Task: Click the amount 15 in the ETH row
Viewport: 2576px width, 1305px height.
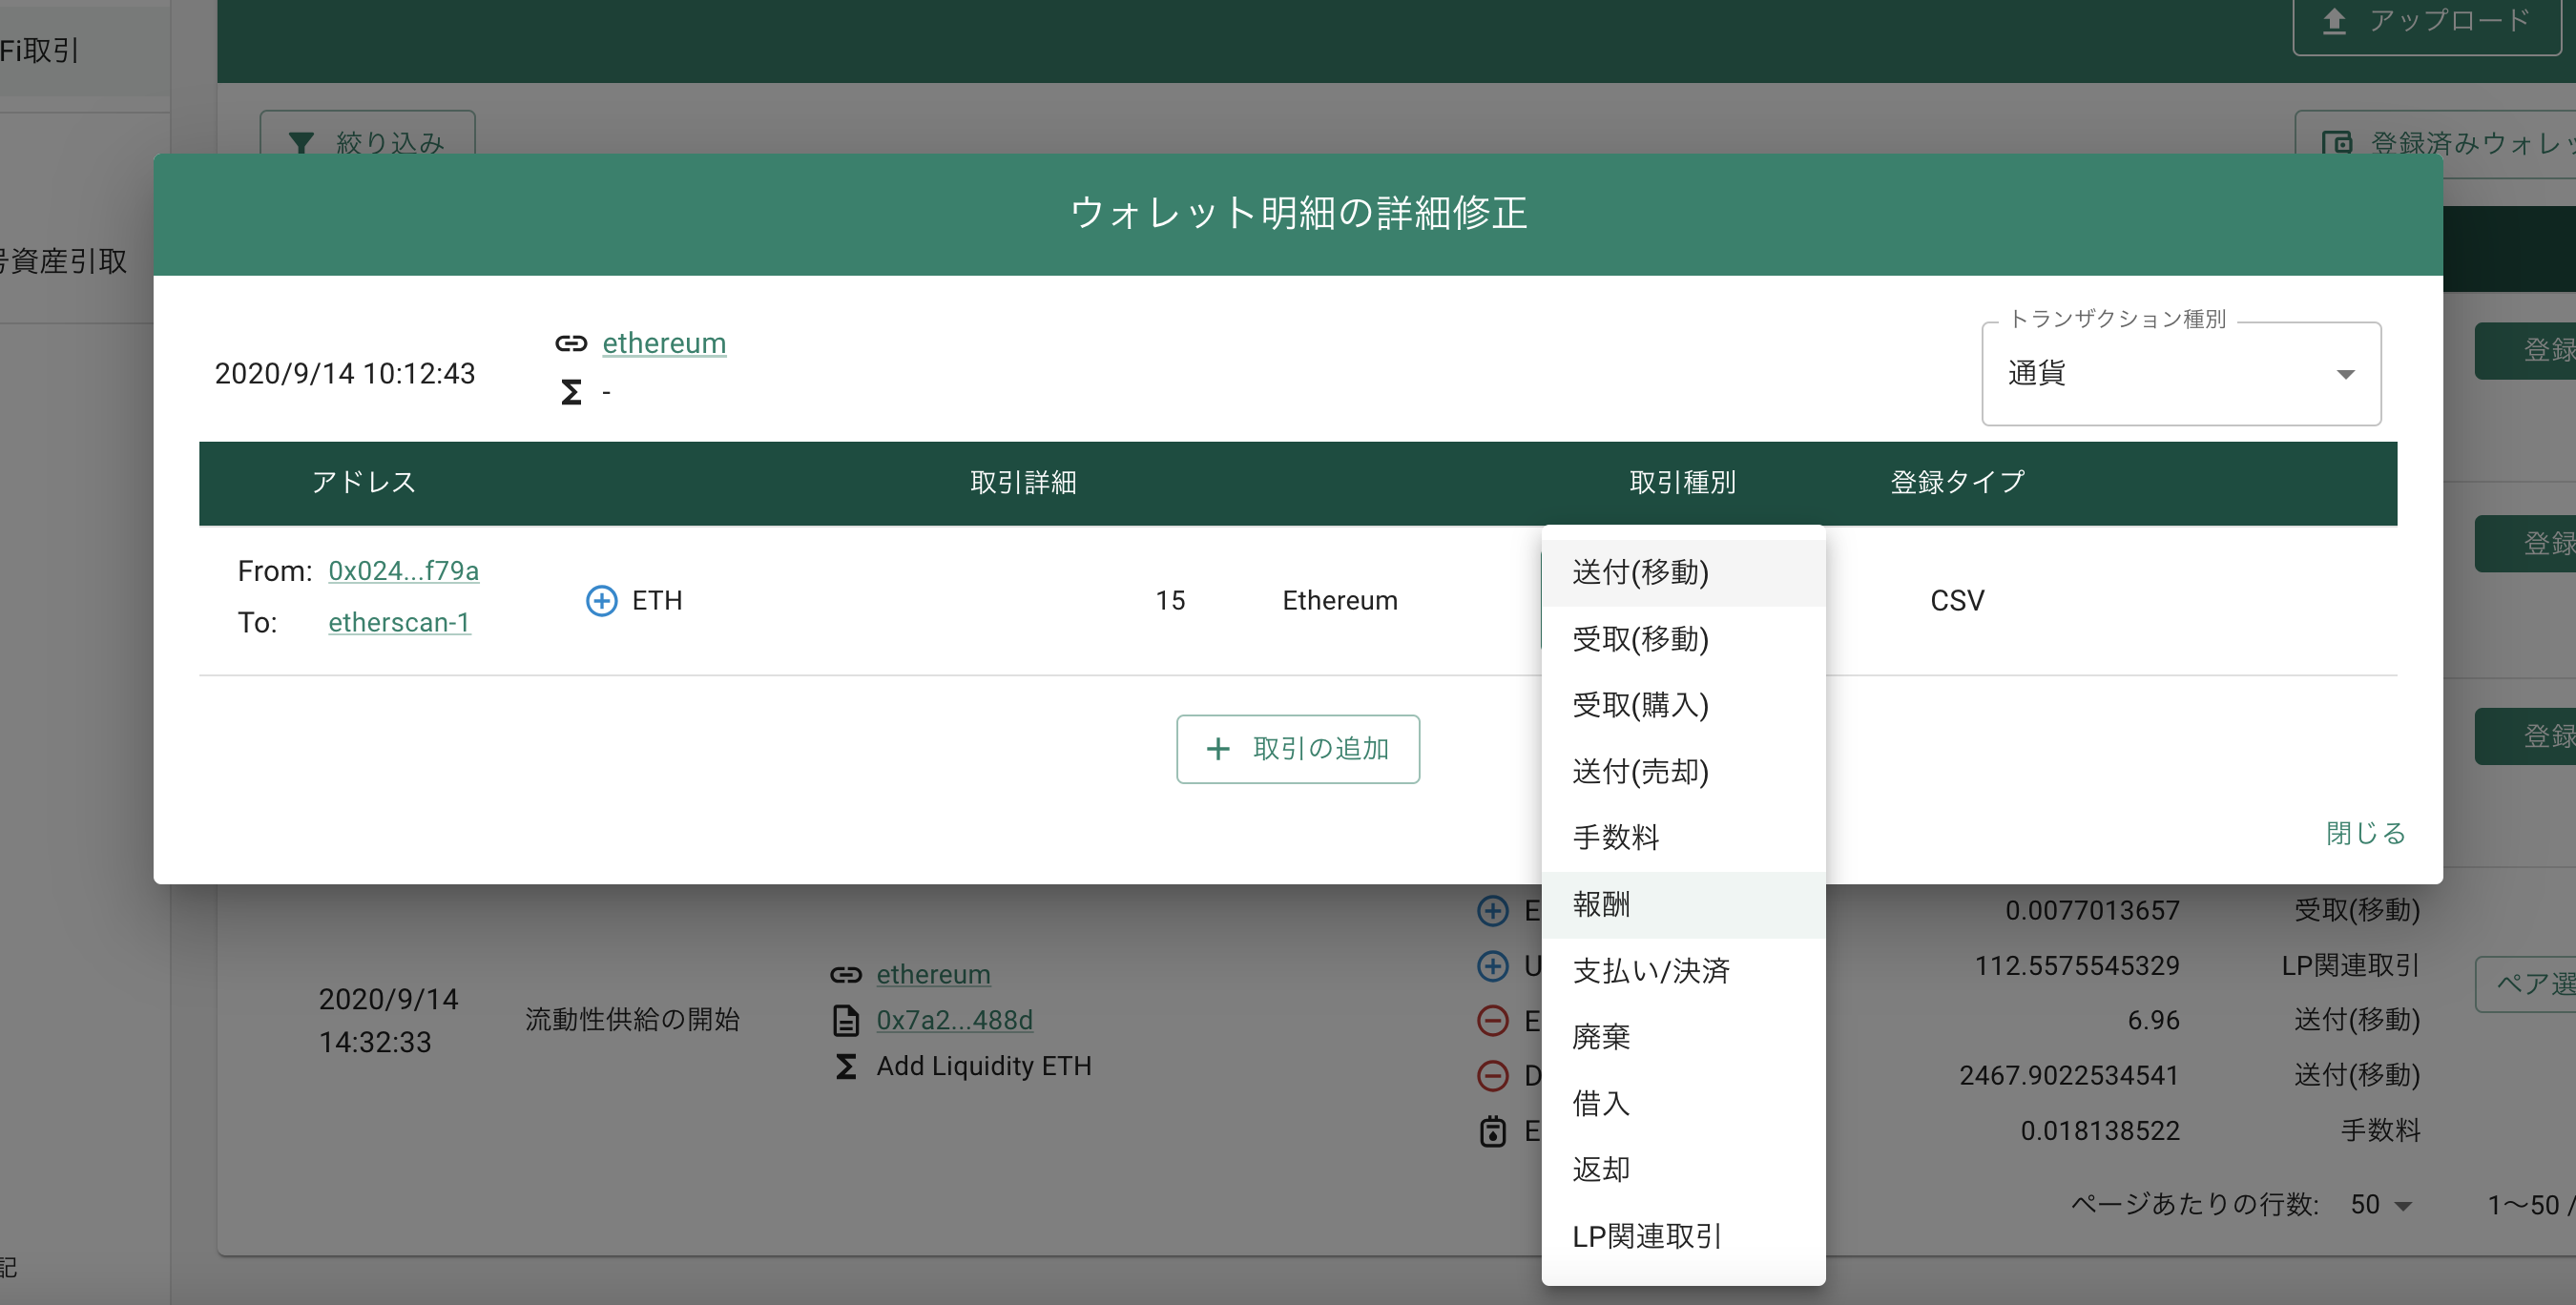Action: click(x=1170, y=600)
